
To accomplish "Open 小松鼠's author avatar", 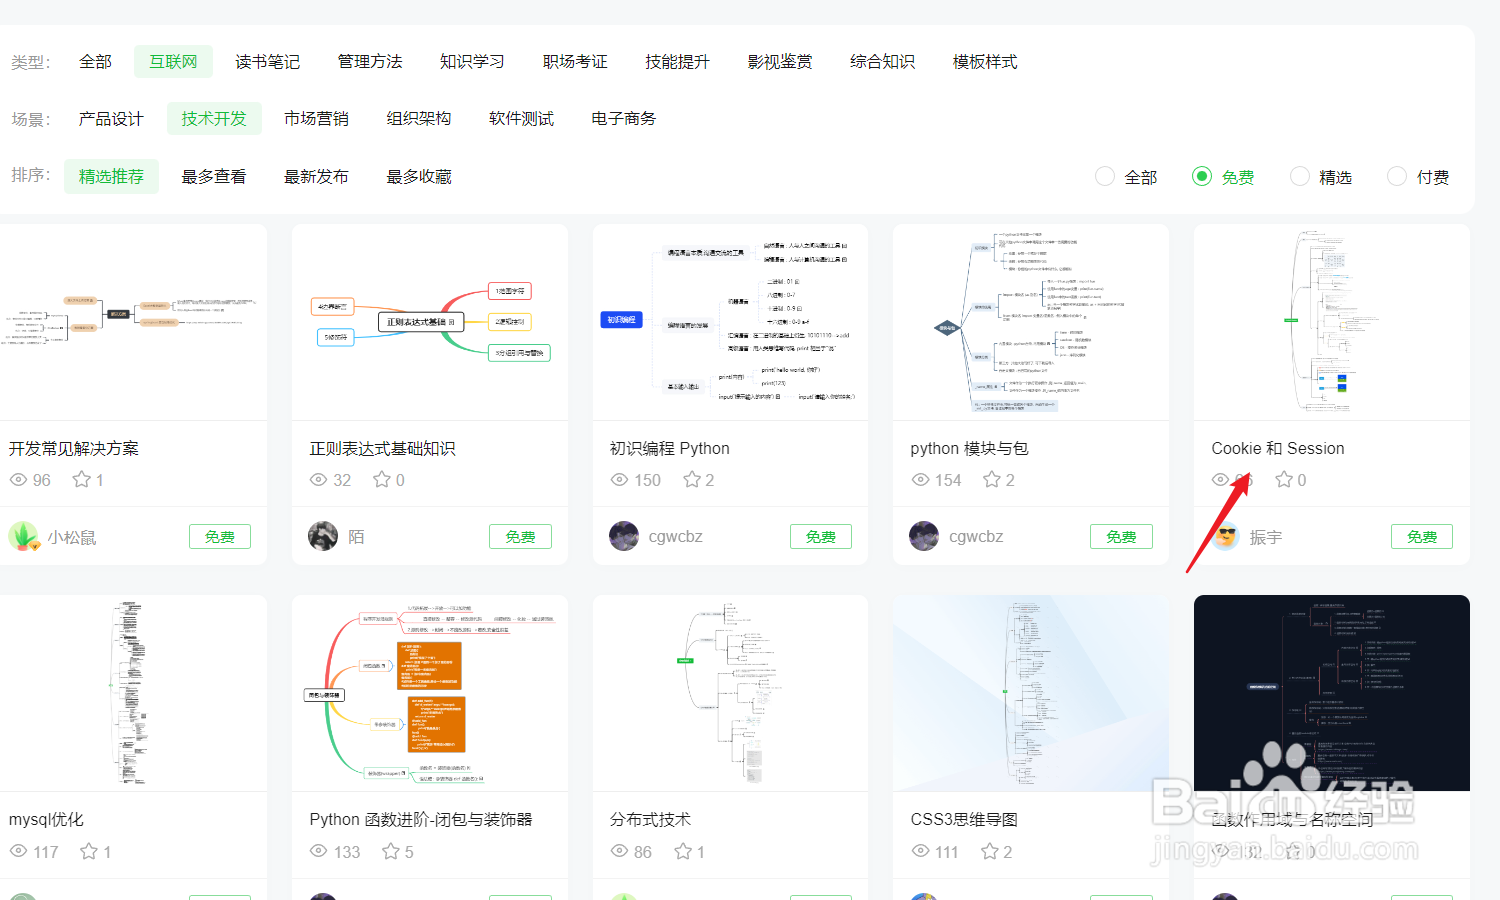I will pos(23,536).
